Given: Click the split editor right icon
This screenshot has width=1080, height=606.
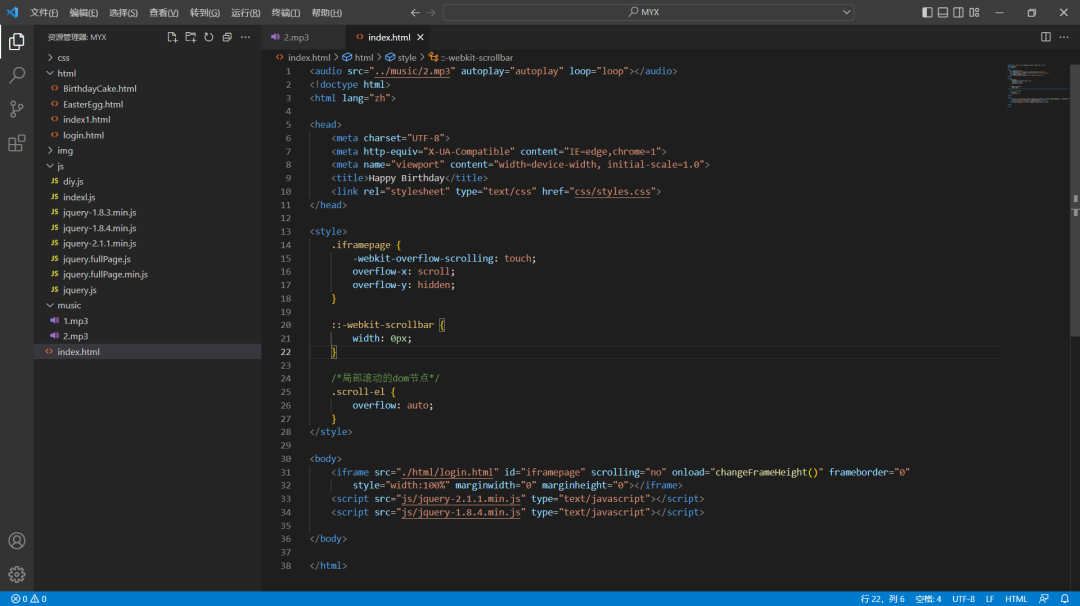Looking at the screenshot, I should click(x=1046, y=37).
